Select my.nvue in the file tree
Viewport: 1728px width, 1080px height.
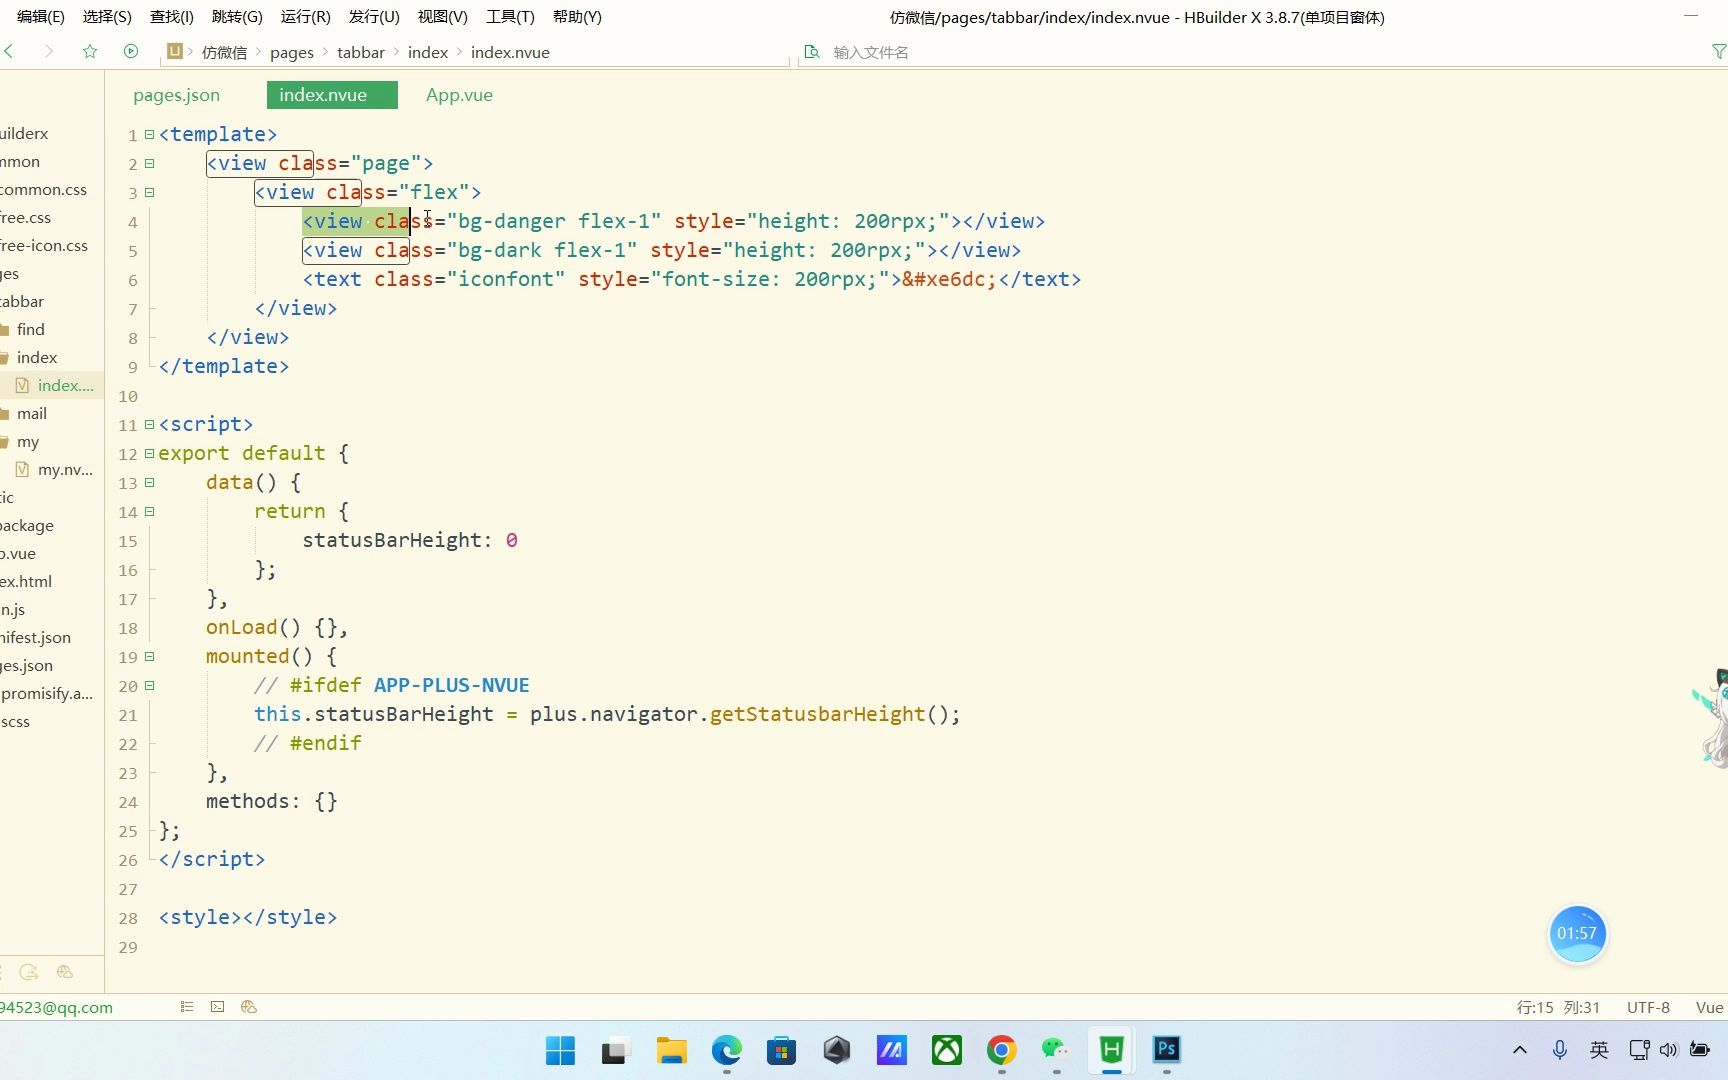tap(65, 469)
